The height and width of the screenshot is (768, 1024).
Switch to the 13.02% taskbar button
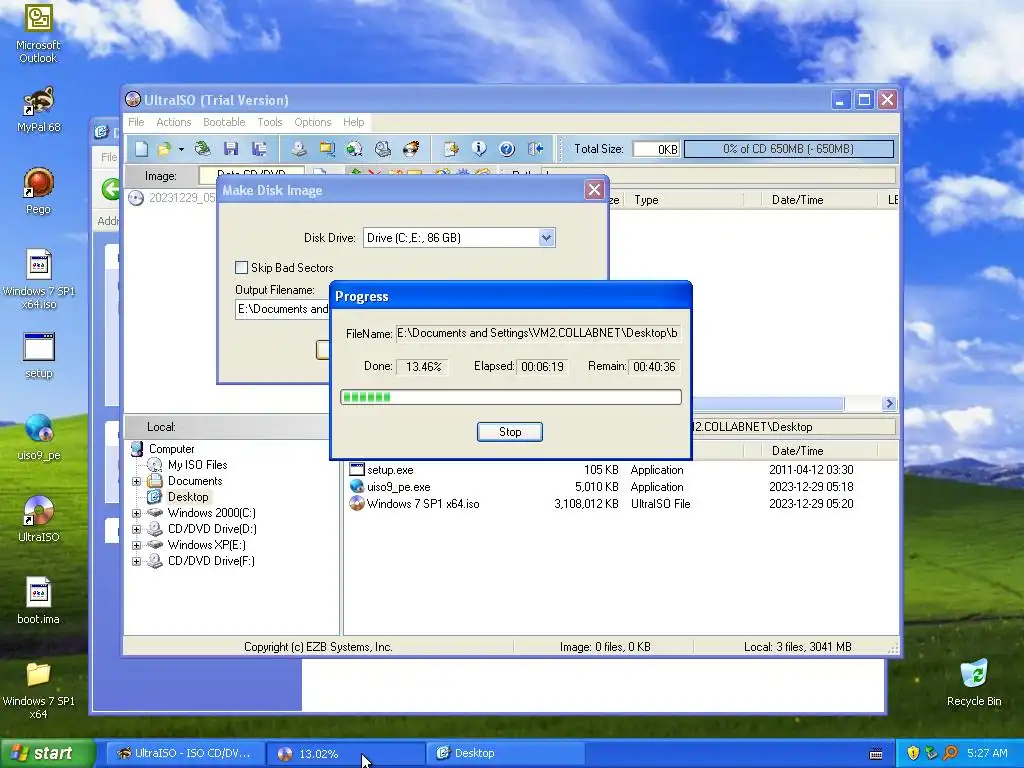pos(344,753)
